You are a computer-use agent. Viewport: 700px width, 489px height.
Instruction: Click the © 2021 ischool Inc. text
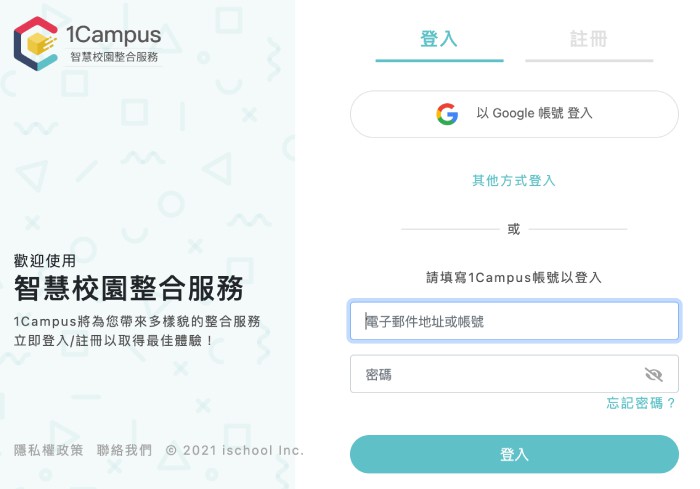coord(235,450)
